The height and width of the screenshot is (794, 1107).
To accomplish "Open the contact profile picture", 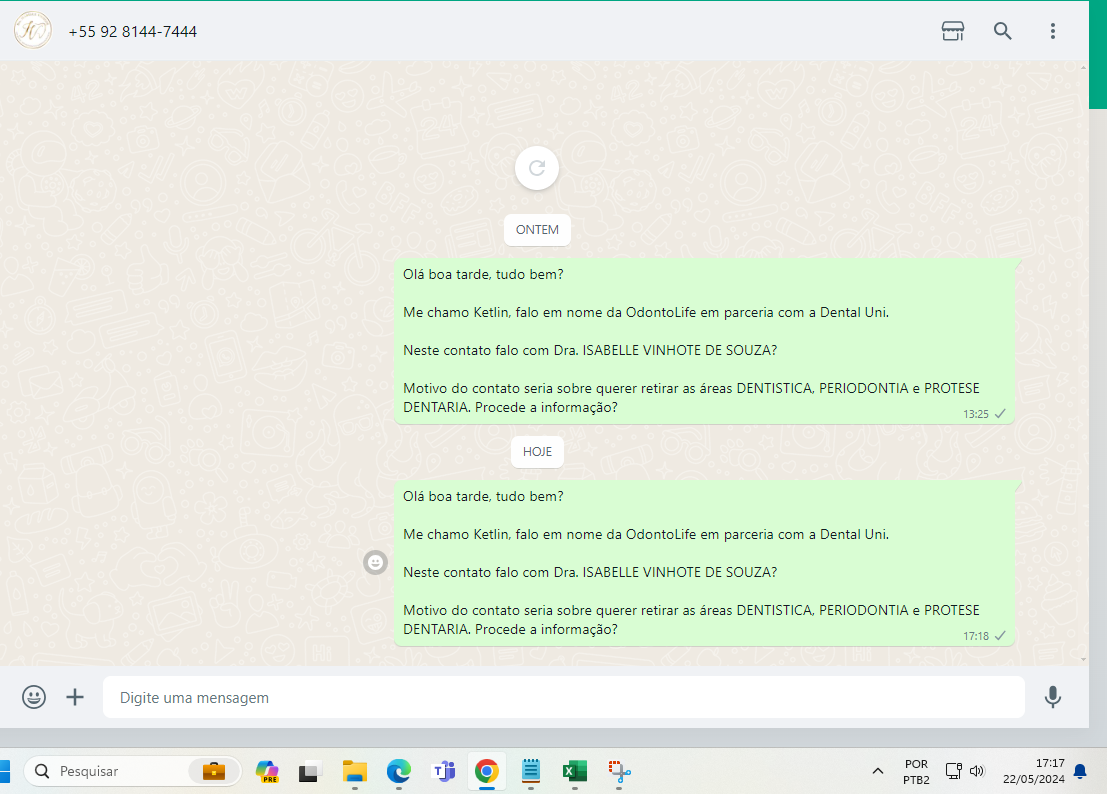I will point(32,30).
